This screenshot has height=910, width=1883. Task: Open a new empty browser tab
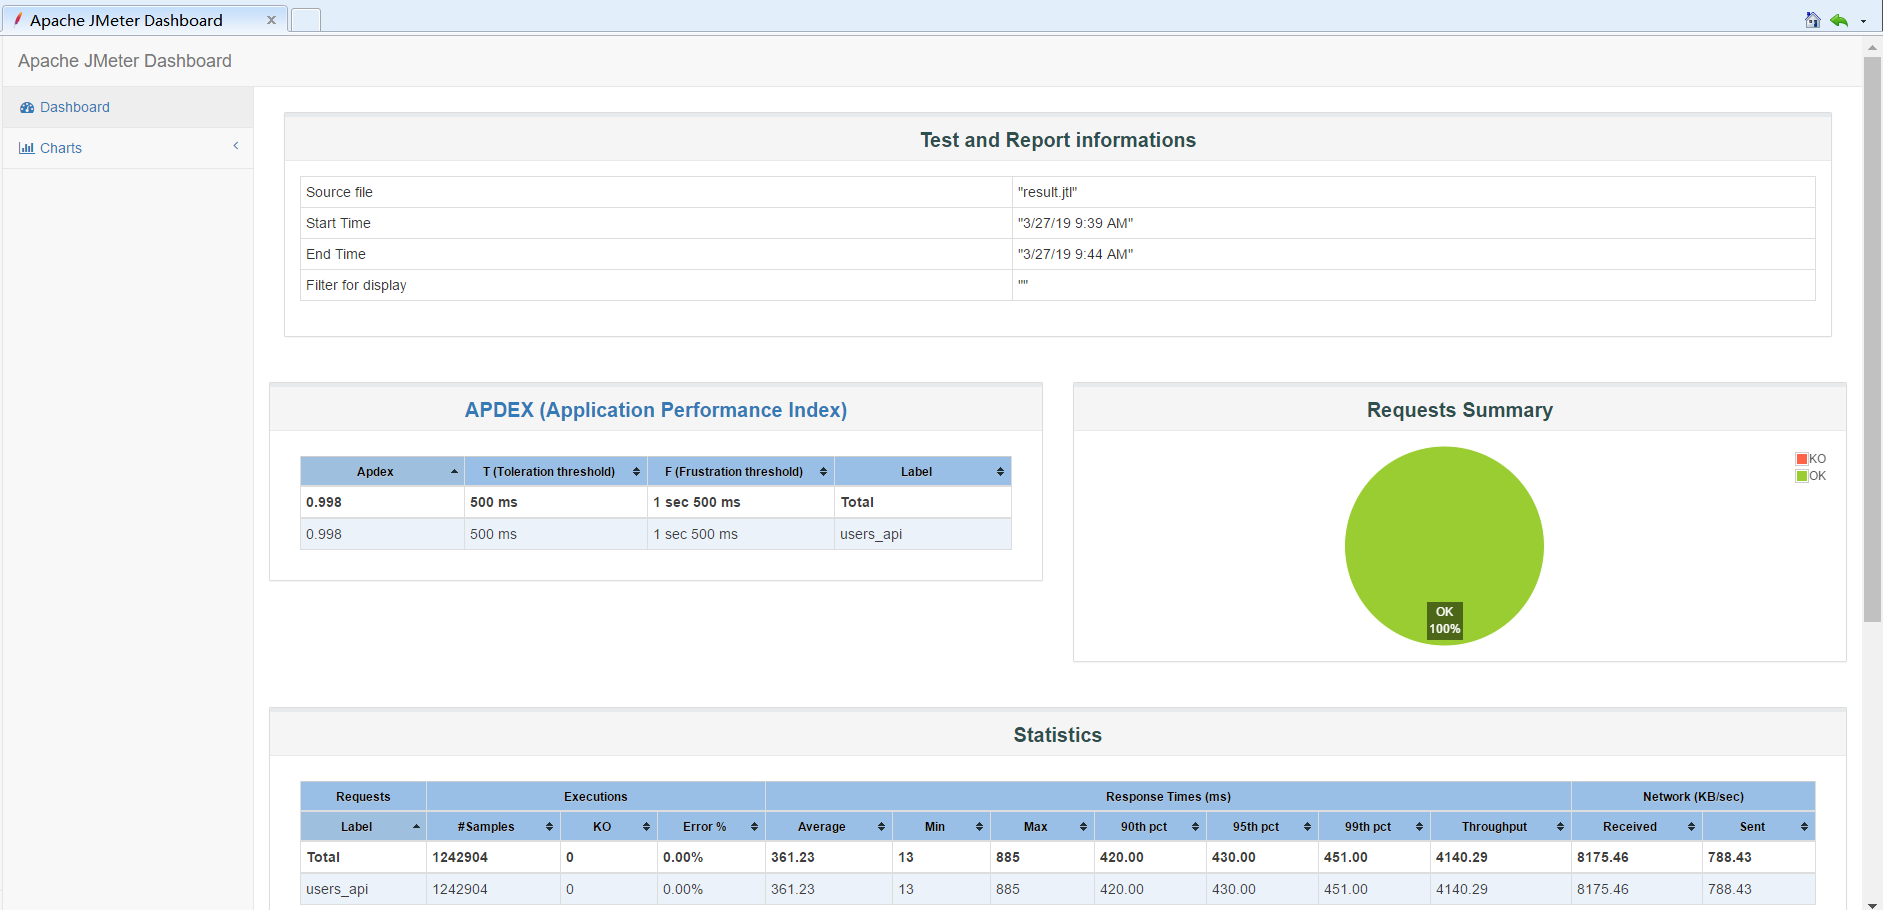coord(306,19)
